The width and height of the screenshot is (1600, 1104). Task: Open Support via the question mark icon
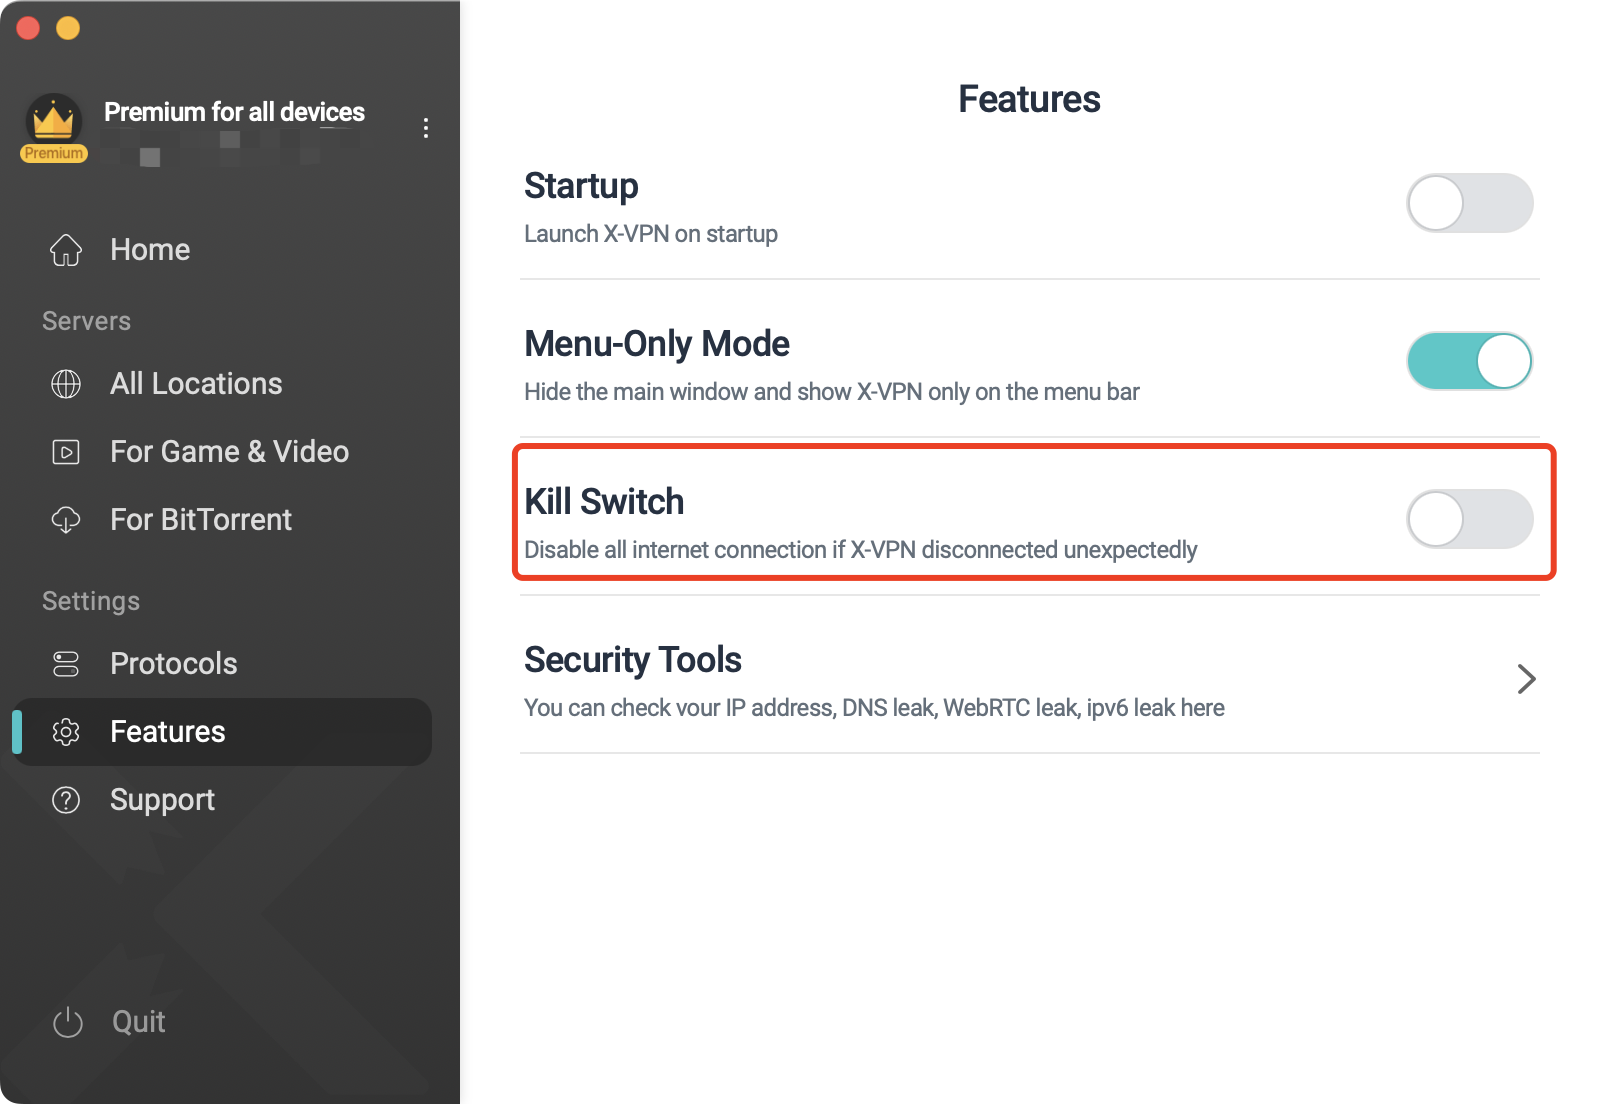tap(66, 800)
